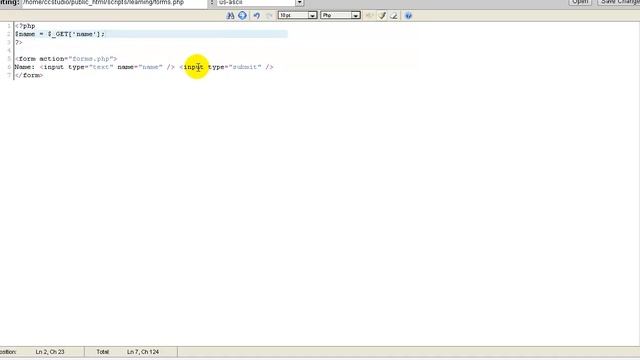Open the 10 pt font size dropdown
Screen dimensions: 640x360
tap(298, 16)
